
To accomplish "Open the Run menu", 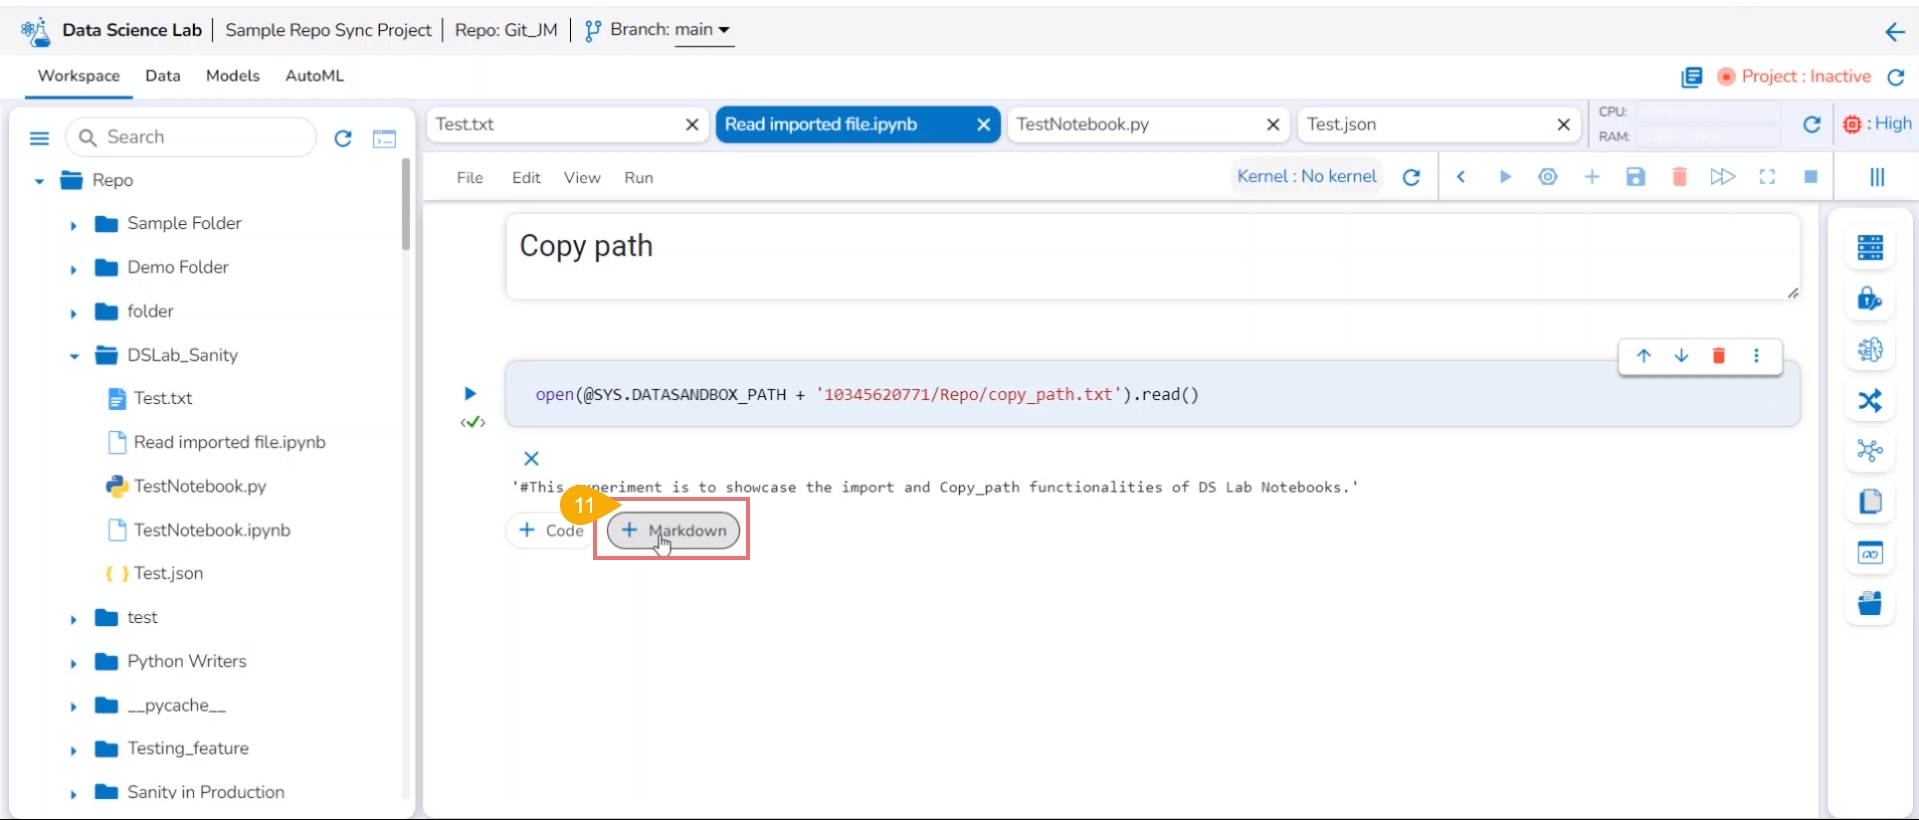I will [638, 178].
